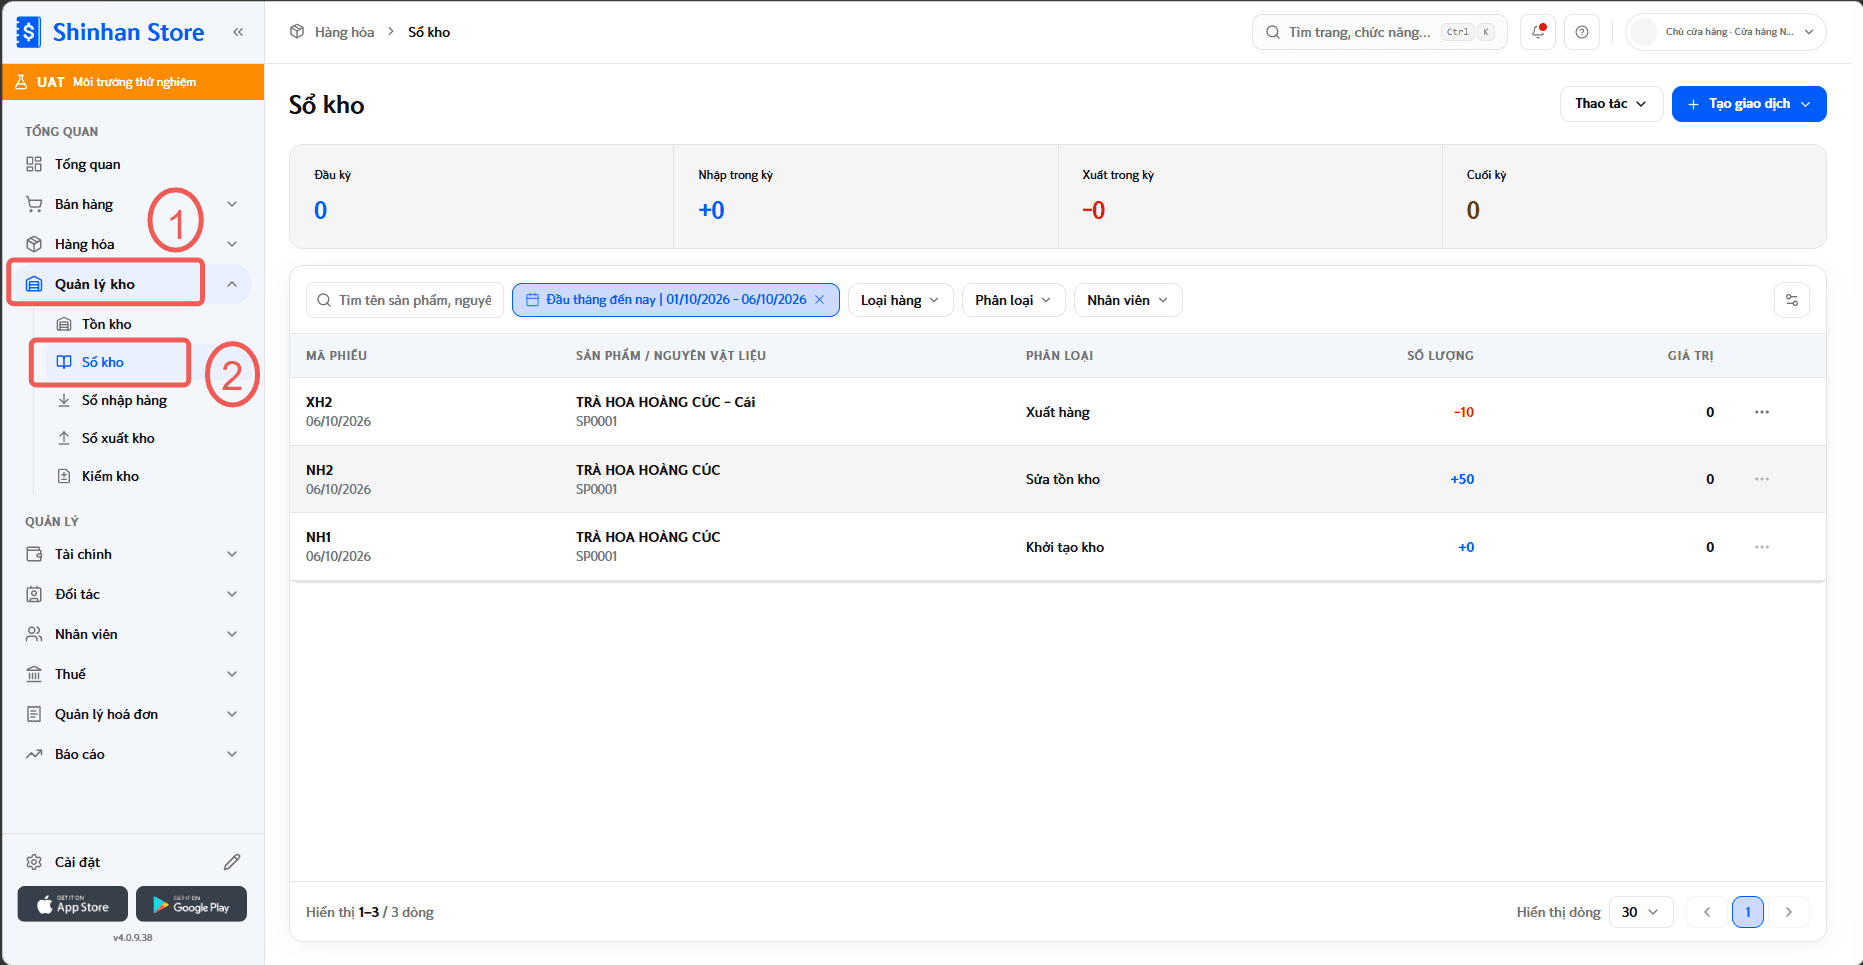Screen dimensions: 1863x965
Task: Open the notifications bell
Action: click(1538, 32)
